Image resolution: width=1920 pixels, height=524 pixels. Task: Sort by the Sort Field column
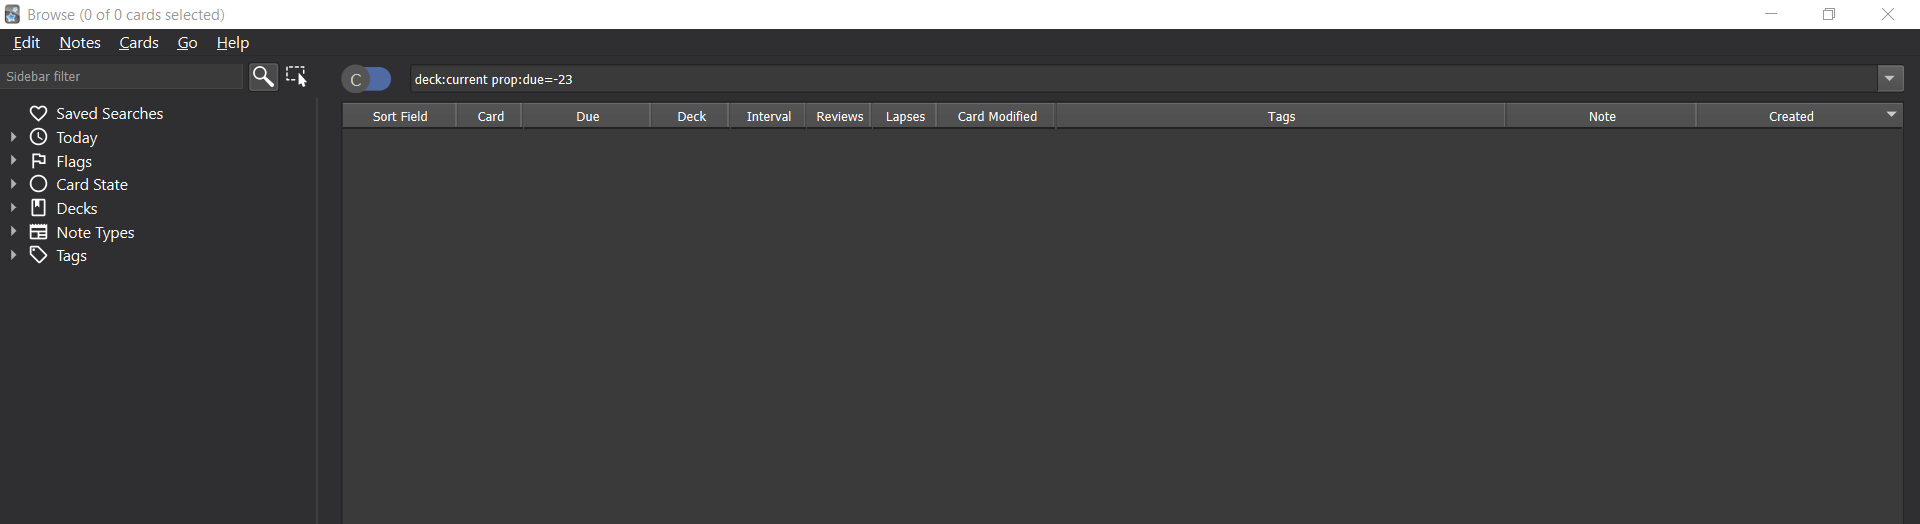(x=400, y=116)
